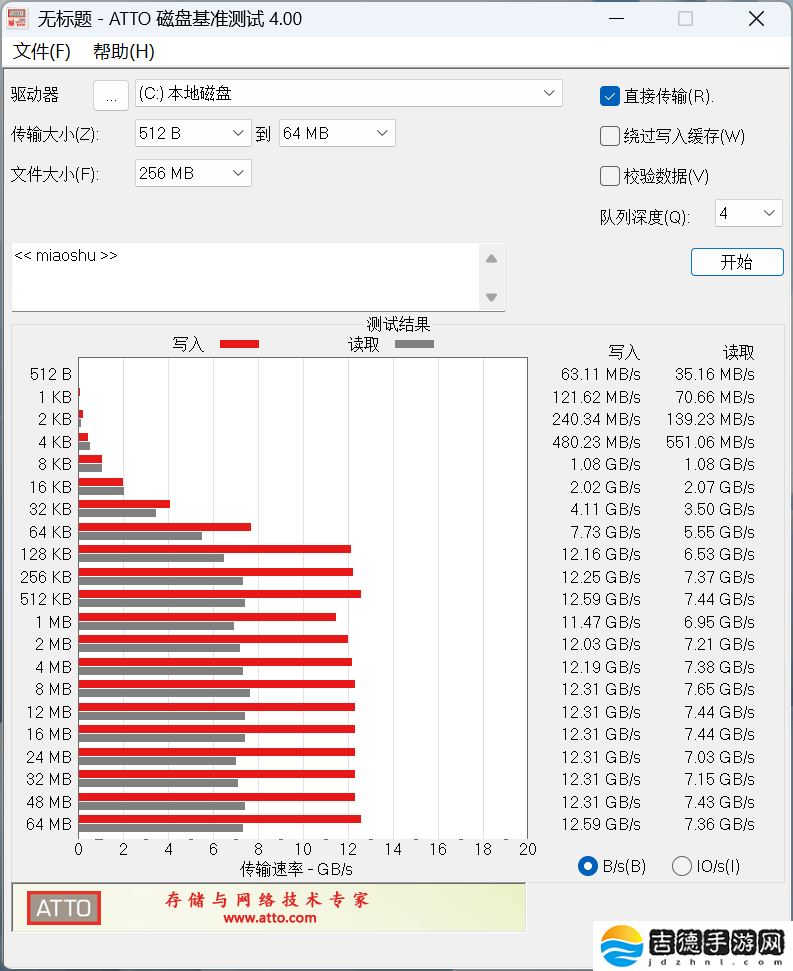
Task: Click the 48 MB row label in chart
Action: 49,802
